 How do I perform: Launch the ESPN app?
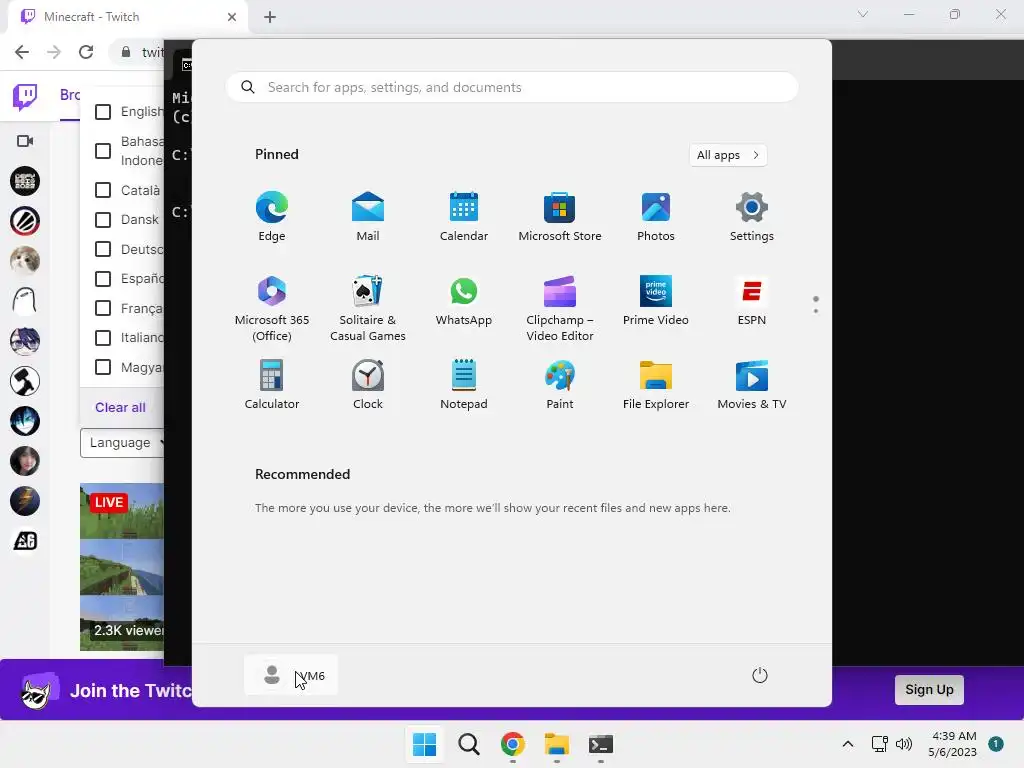(752, 300)
